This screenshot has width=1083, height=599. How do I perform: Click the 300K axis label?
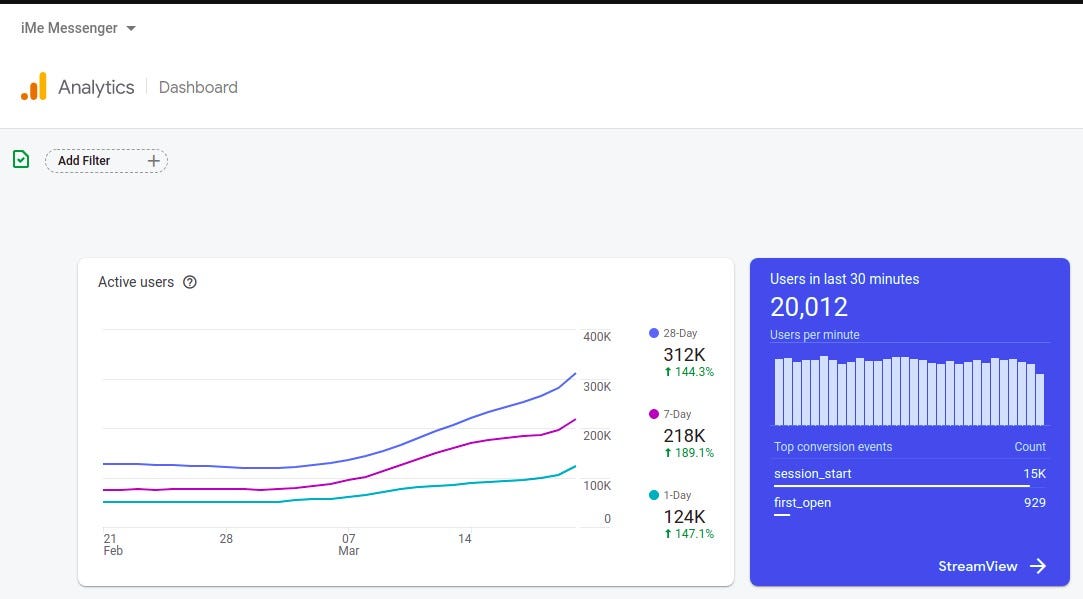click(x=597, y=387)
